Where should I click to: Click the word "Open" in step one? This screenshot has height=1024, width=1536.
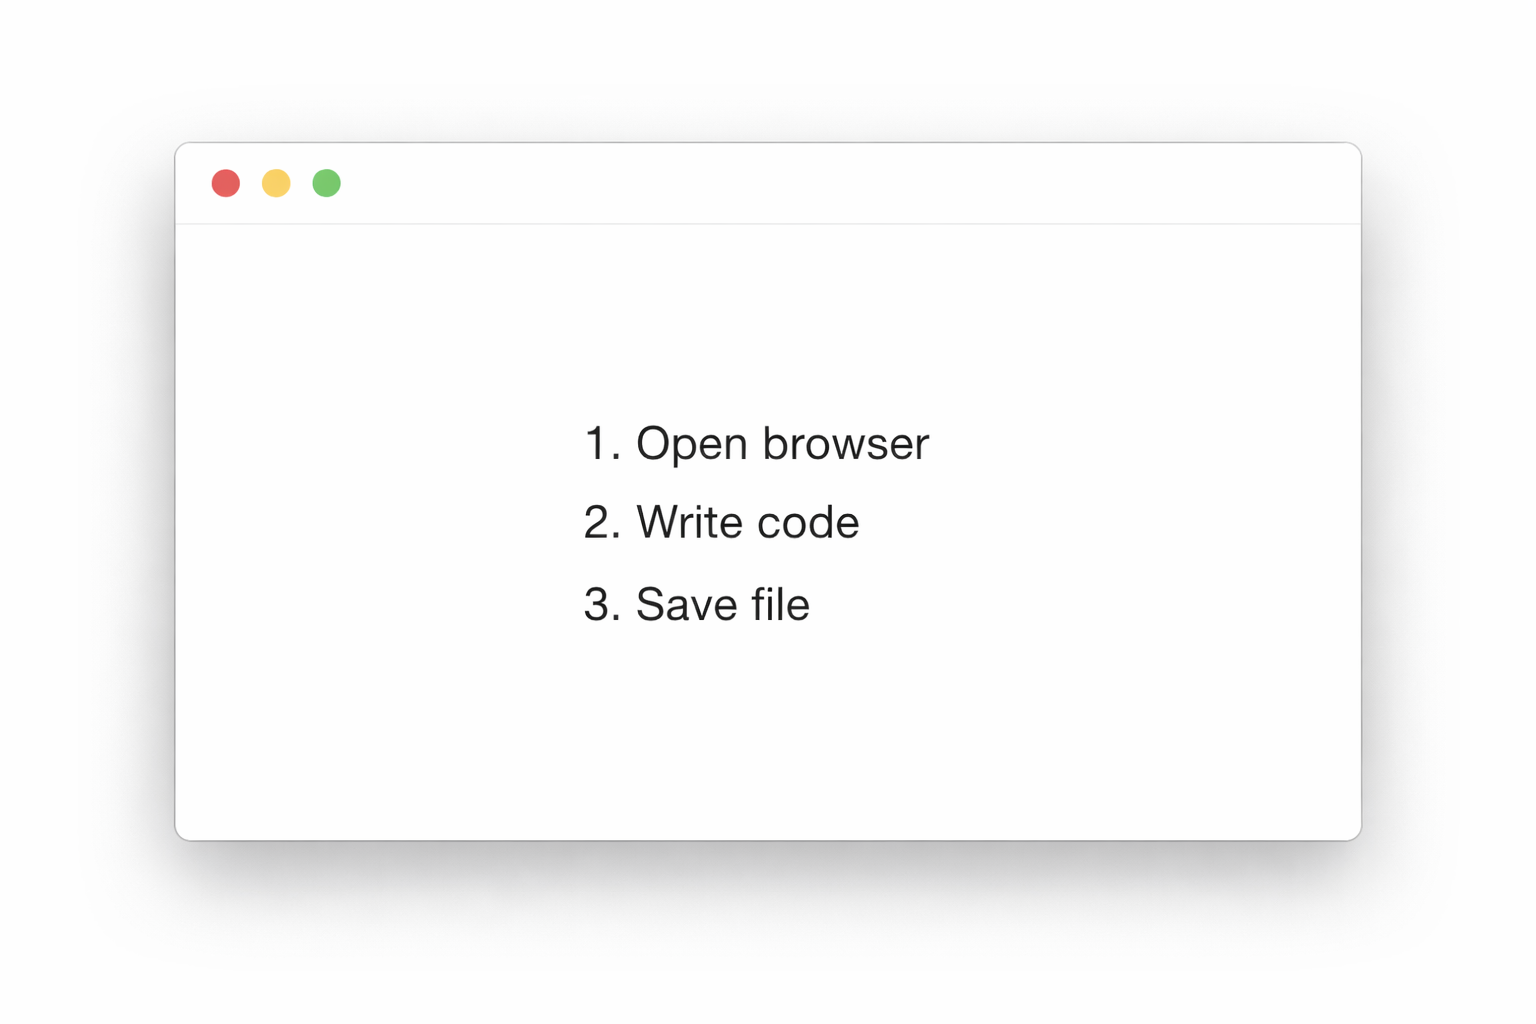pos(692,444)
